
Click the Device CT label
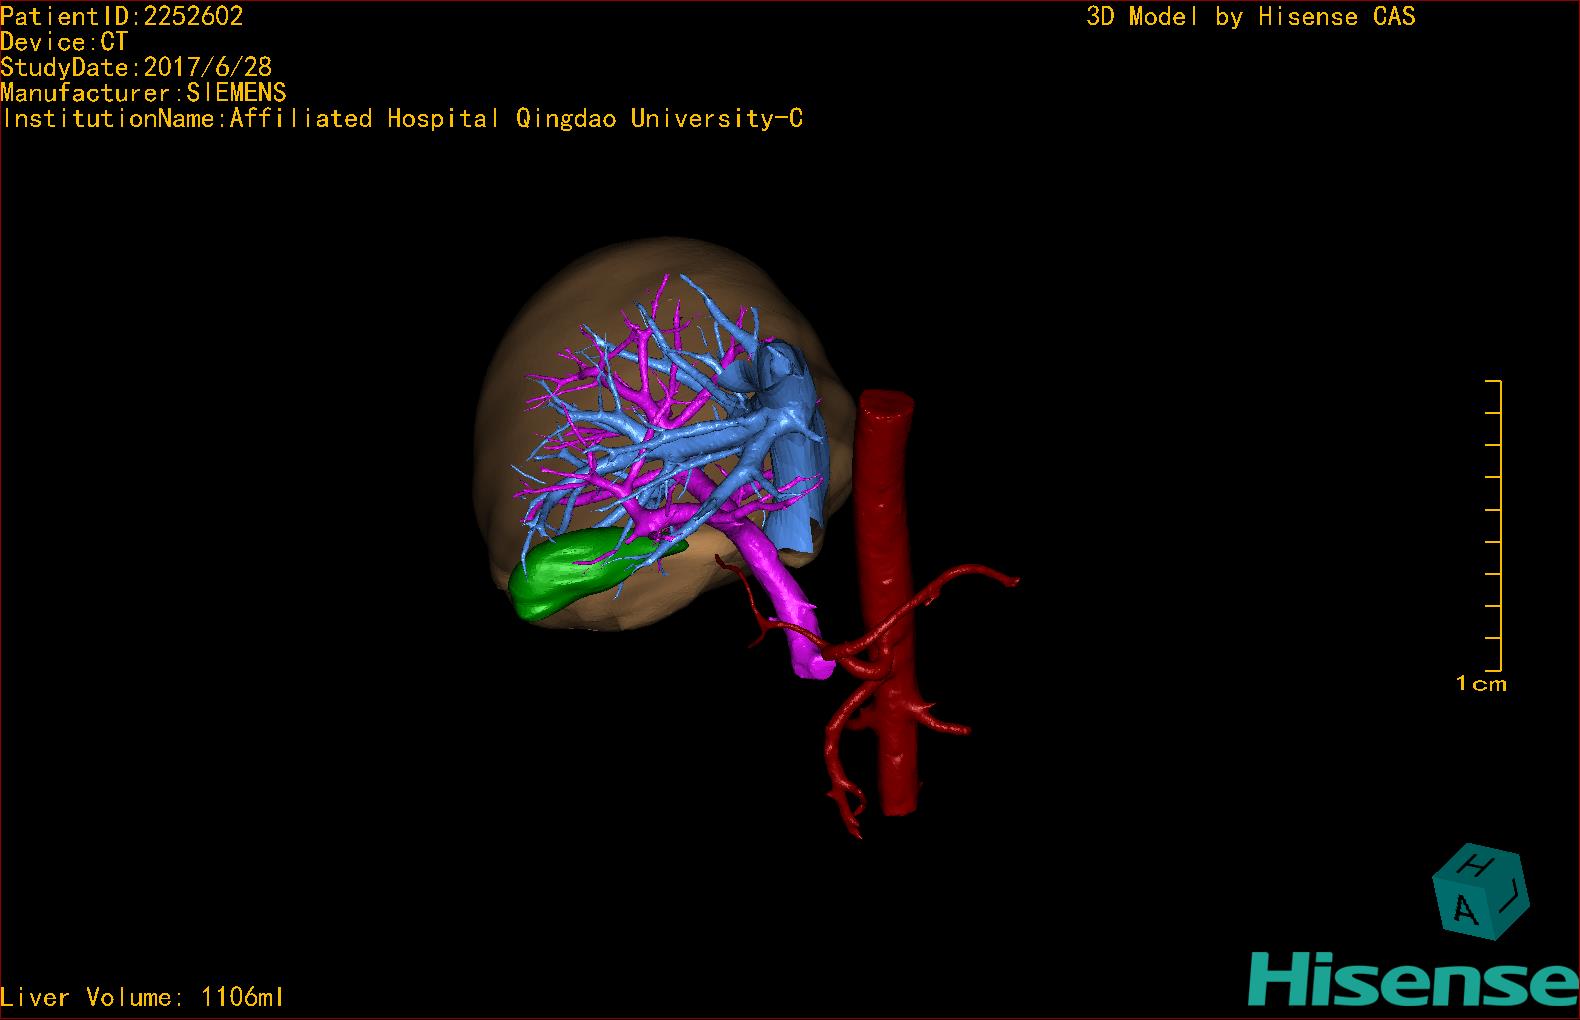tap(64, 42)
